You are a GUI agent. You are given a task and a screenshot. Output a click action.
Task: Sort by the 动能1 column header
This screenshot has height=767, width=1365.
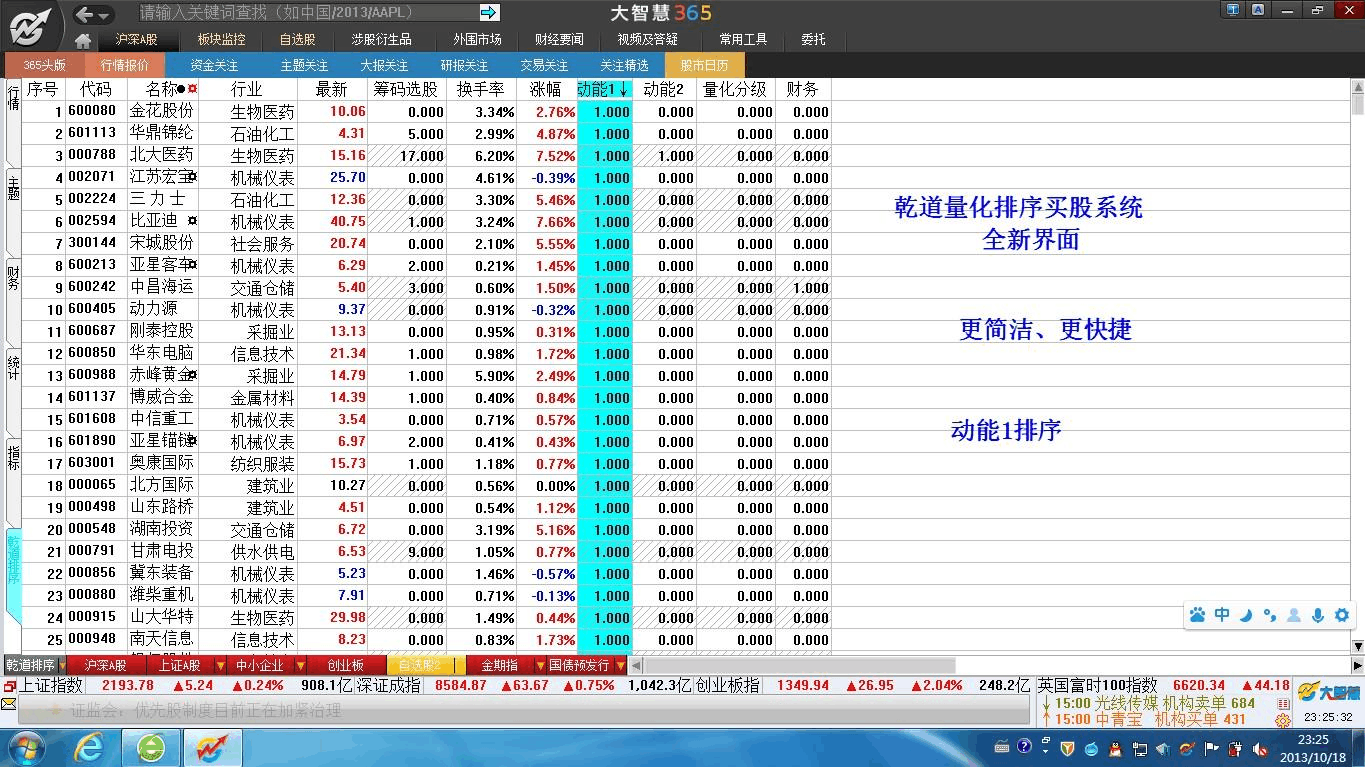click(x=604, y=89)
